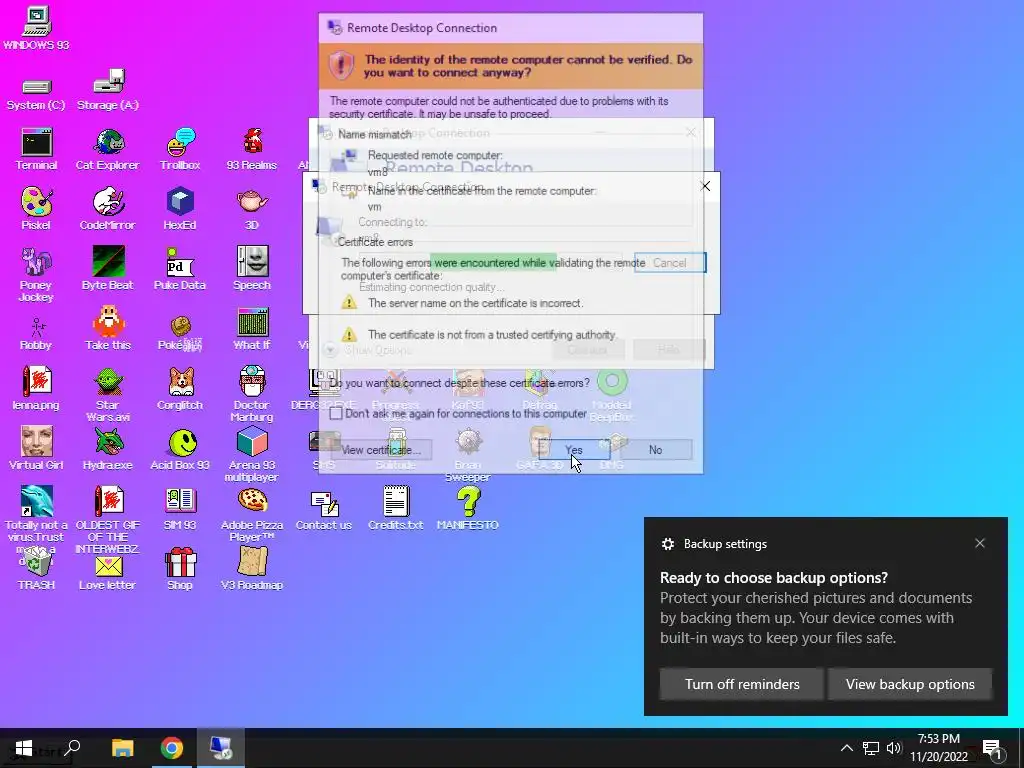Open the network status tray icon
1024x768 pixels.
point(871,748)
